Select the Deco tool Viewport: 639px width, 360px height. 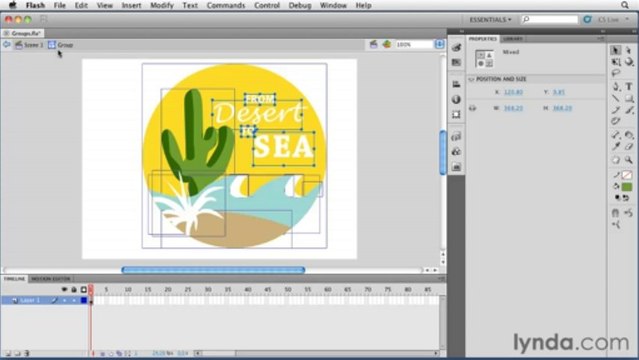click(615, 121)
